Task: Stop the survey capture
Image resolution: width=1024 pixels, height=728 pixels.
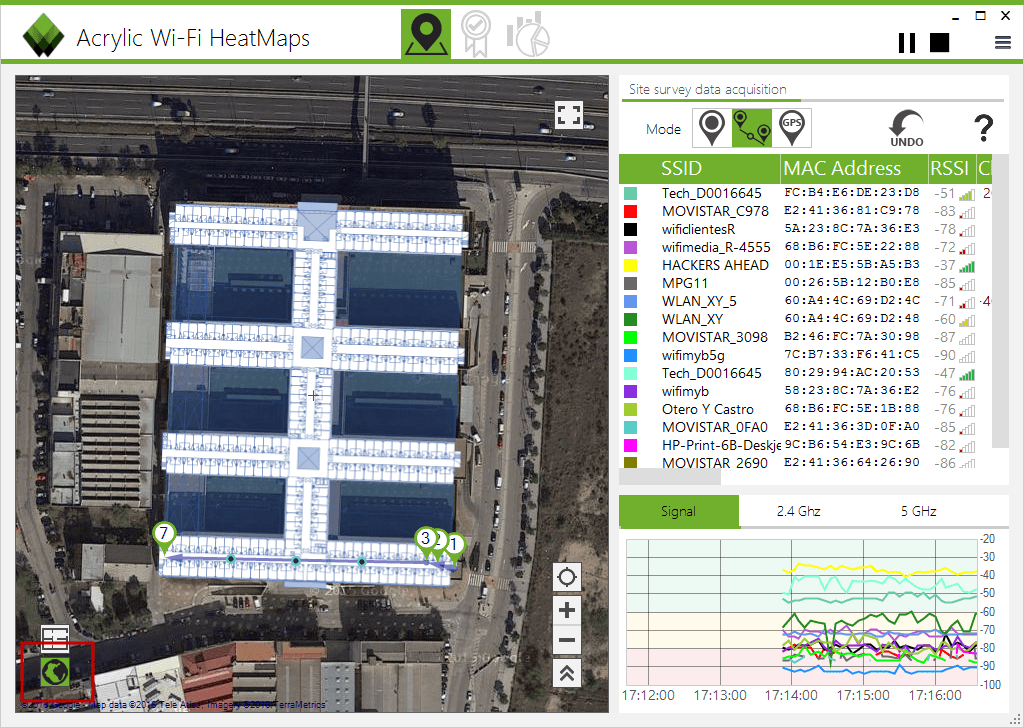Action: (939, 42)
